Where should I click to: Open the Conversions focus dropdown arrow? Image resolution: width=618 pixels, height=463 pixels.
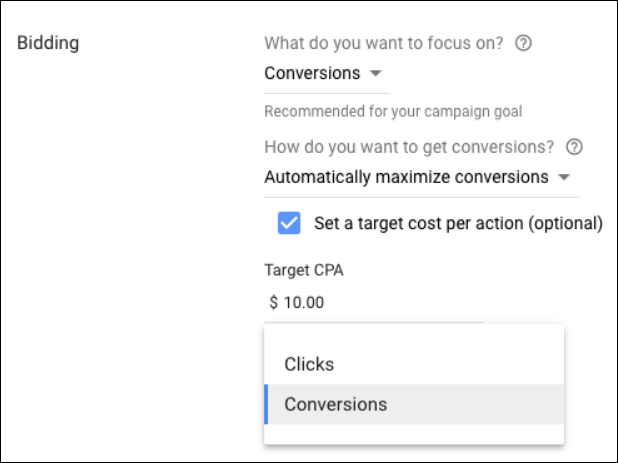pyautogui.click(x=376, y=73)
